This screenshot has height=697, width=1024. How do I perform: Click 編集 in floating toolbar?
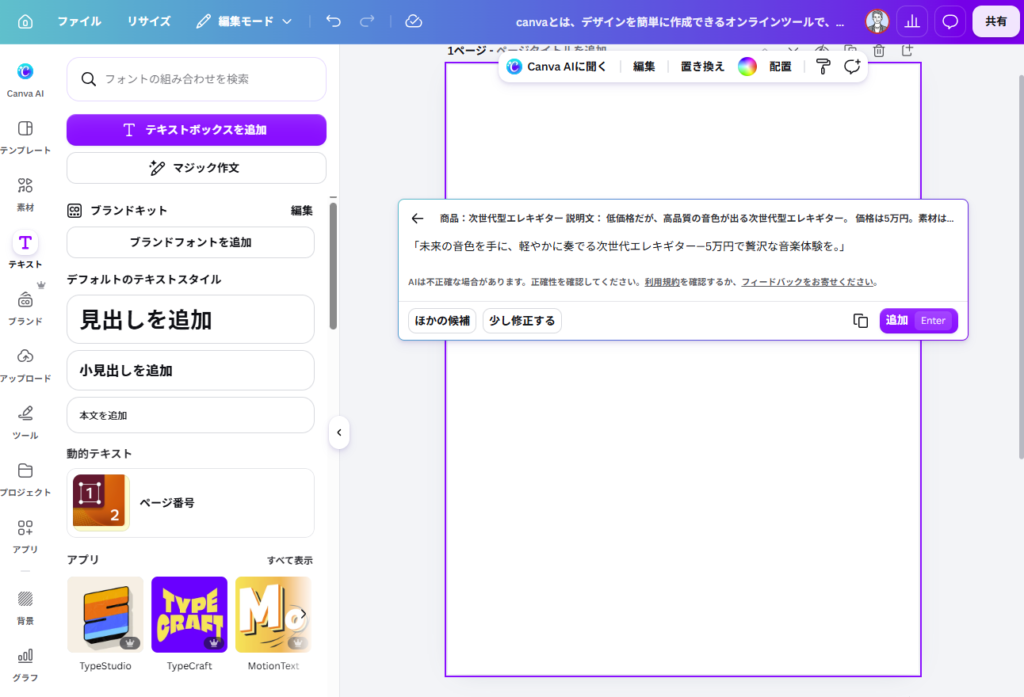(x=644, y=67)
